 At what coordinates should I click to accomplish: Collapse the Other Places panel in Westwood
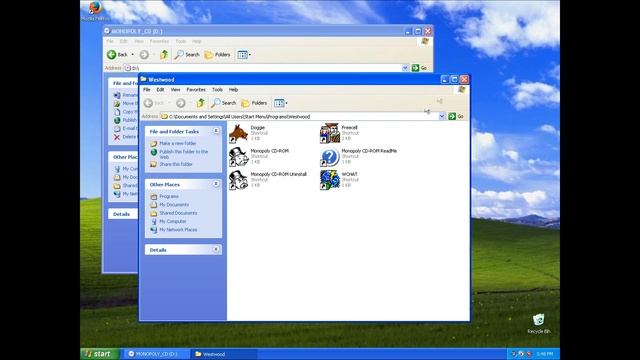216,184
